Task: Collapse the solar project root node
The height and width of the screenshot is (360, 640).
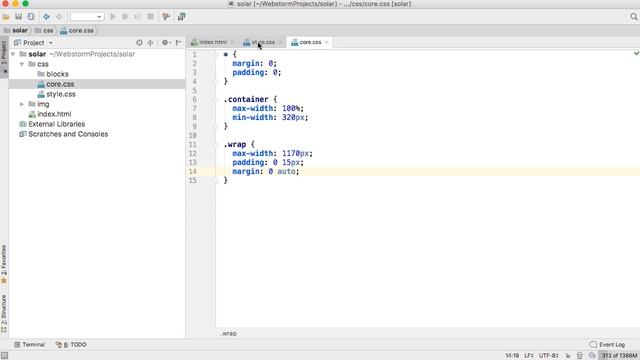Action: point(13,54)
